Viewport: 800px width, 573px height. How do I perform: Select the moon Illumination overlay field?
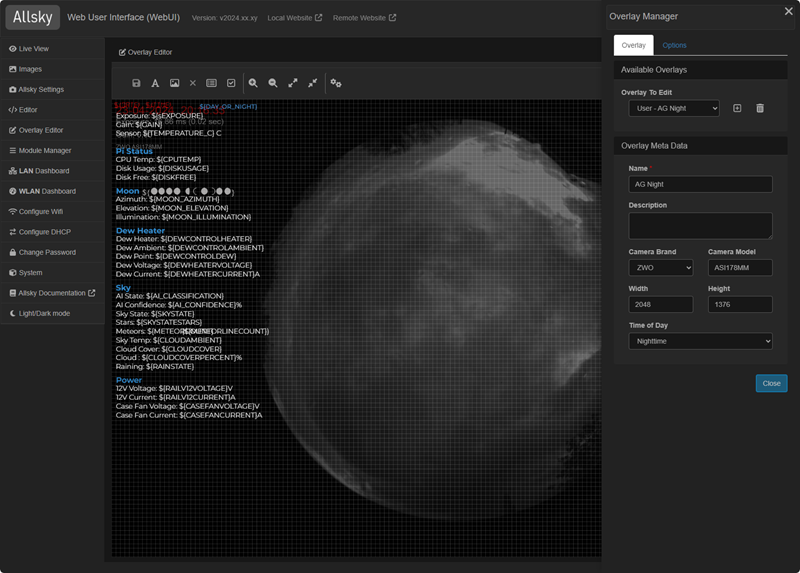183,217
